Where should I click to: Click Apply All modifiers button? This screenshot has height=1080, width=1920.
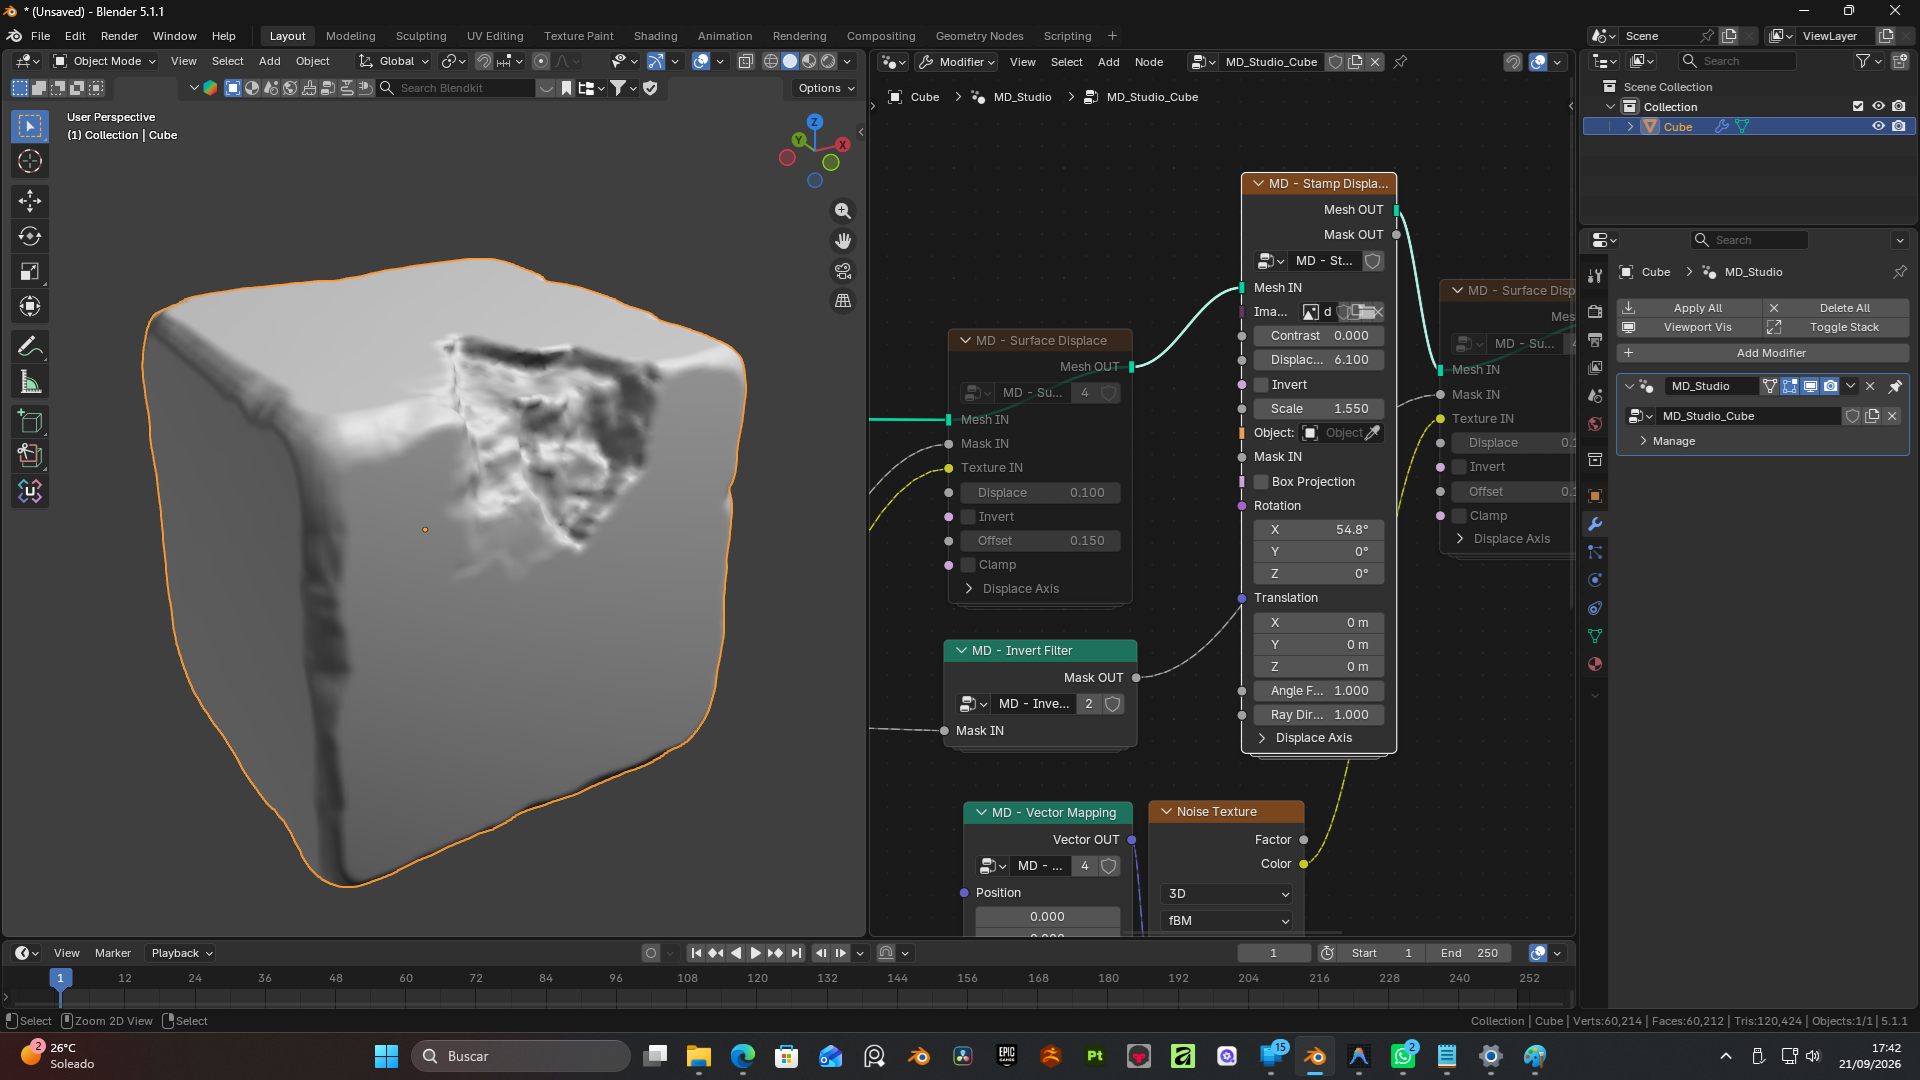[1688, 308]
